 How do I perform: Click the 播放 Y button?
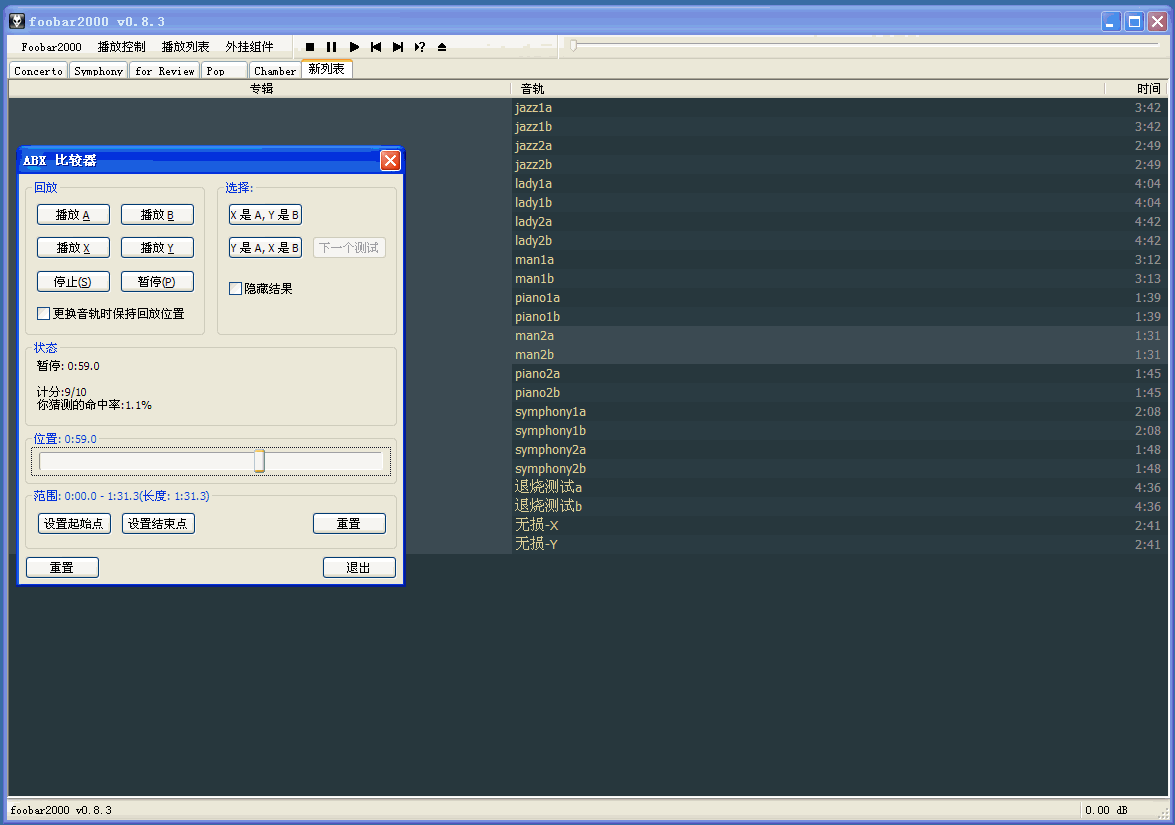pyautogui.click(x=157, y=248)
